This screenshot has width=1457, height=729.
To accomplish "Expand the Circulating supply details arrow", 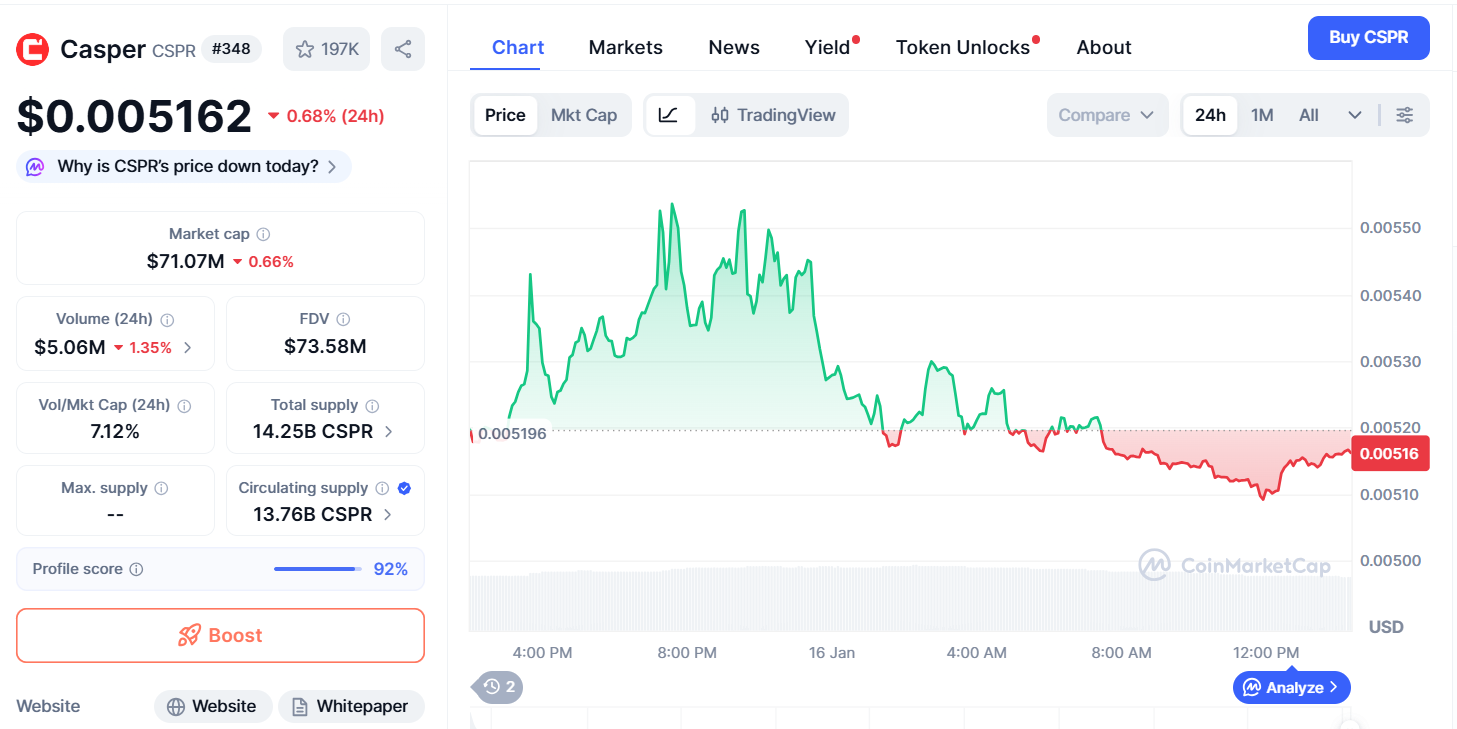I will coord(388,514).
